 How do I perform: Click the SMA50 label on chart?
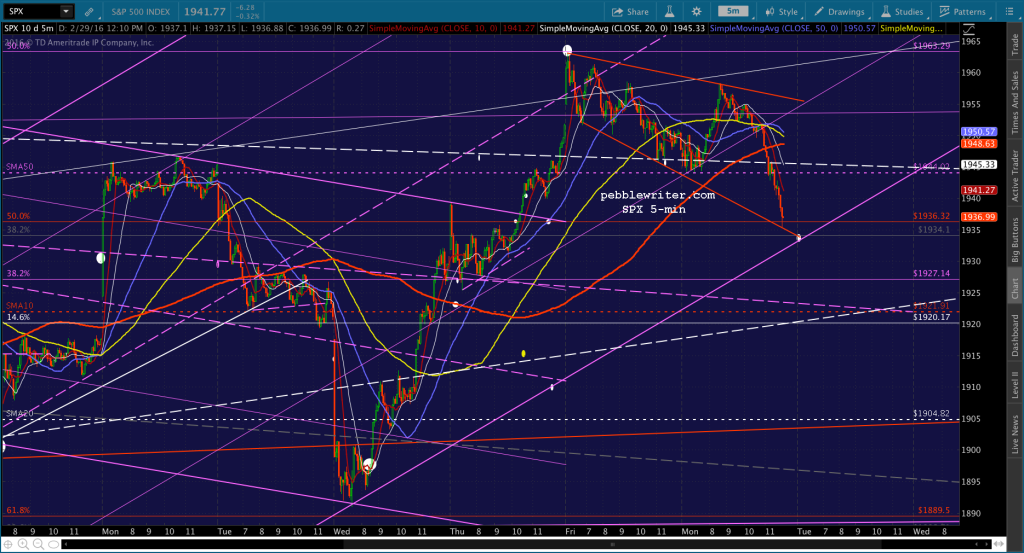pyautogui.click(x=20, y=167)
